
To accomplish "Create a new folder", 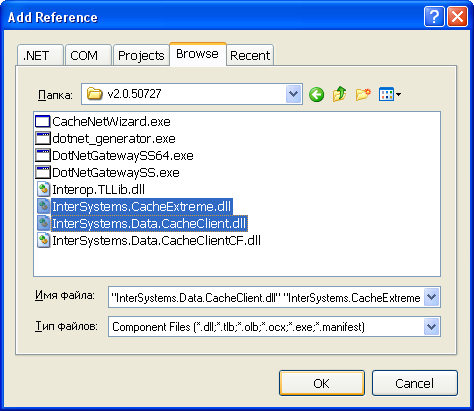I will click(x=363, y=94).
